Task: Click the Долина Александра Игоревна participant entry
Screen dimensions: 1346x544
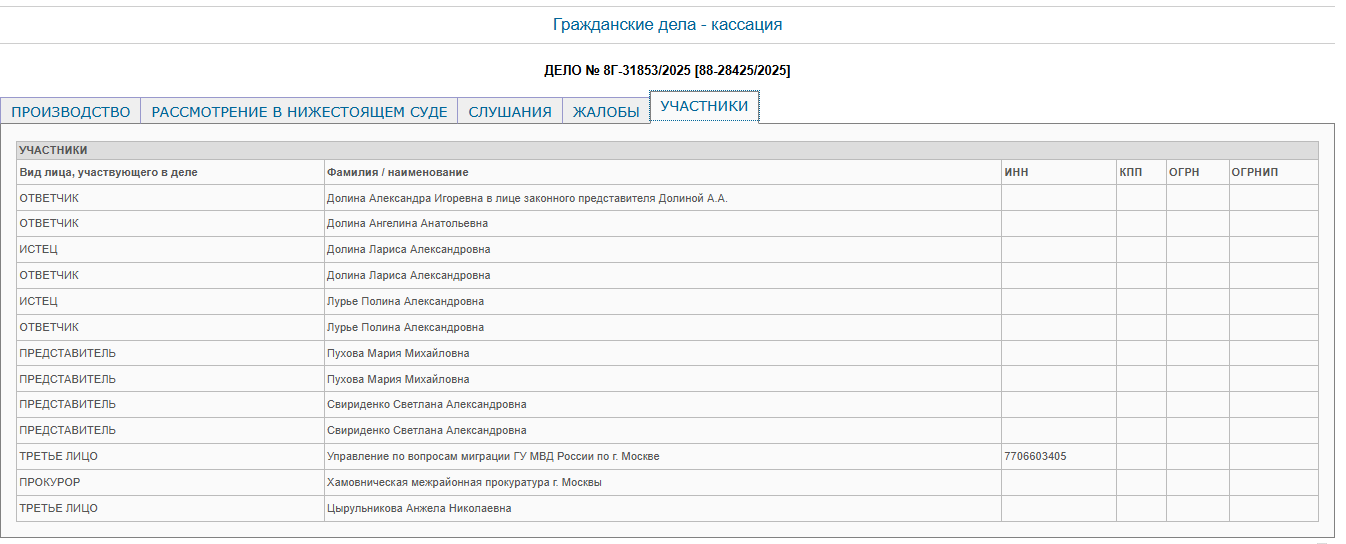Action: 527,199
